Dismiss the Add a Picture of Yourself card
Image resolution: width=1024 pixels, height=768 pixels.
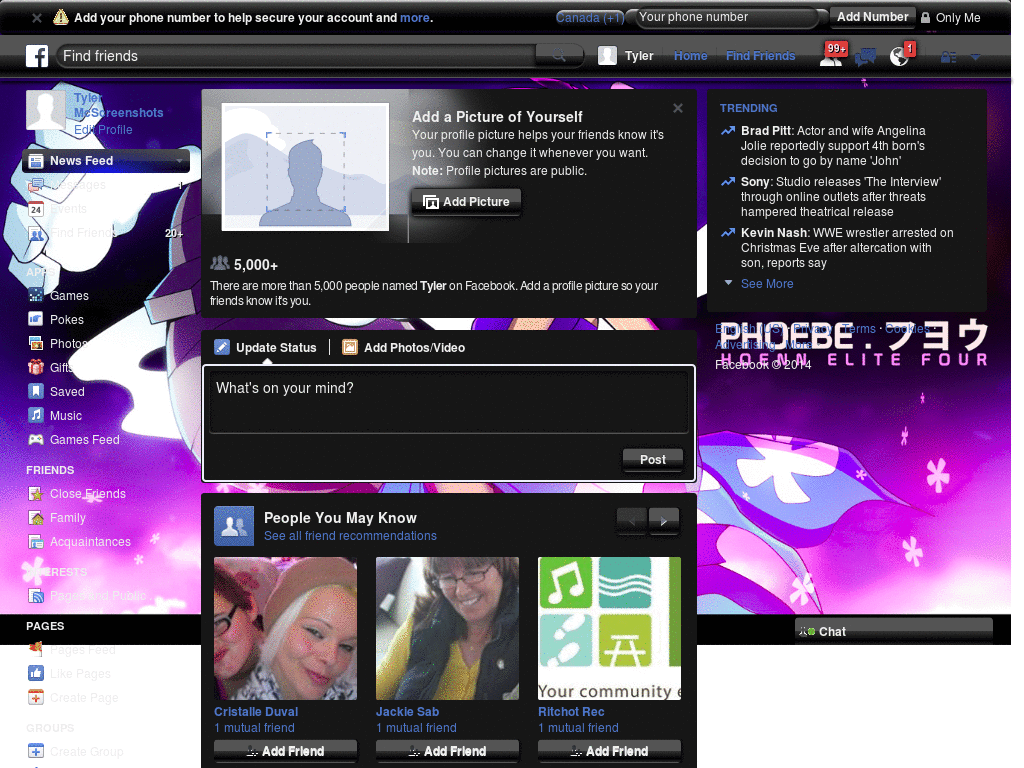click(x=678, y=108)
